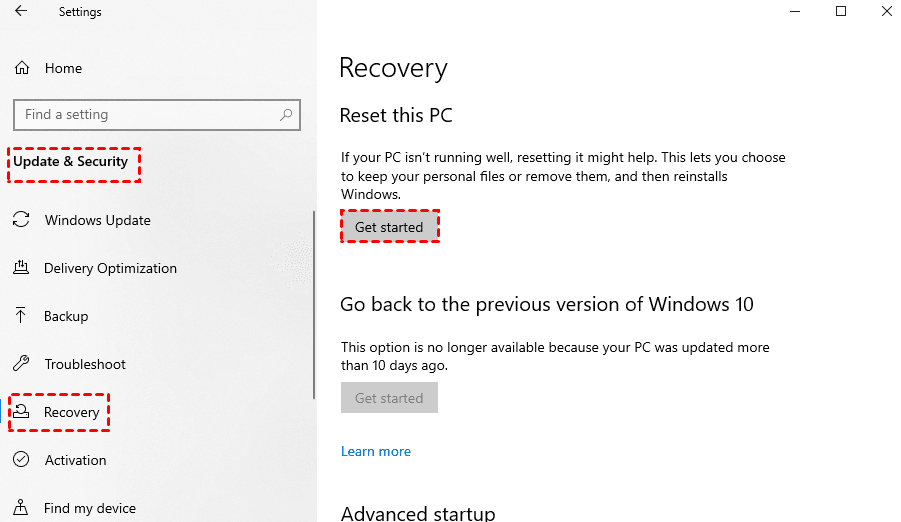Select Delivery Optimization in the sidebar
The width and height of the screenshot is (901, 522).
pos(110,268)
